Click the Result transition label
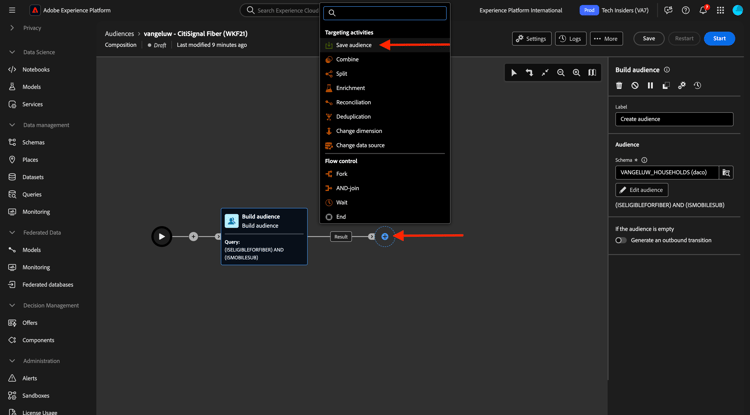 click(x=341, y=236)
